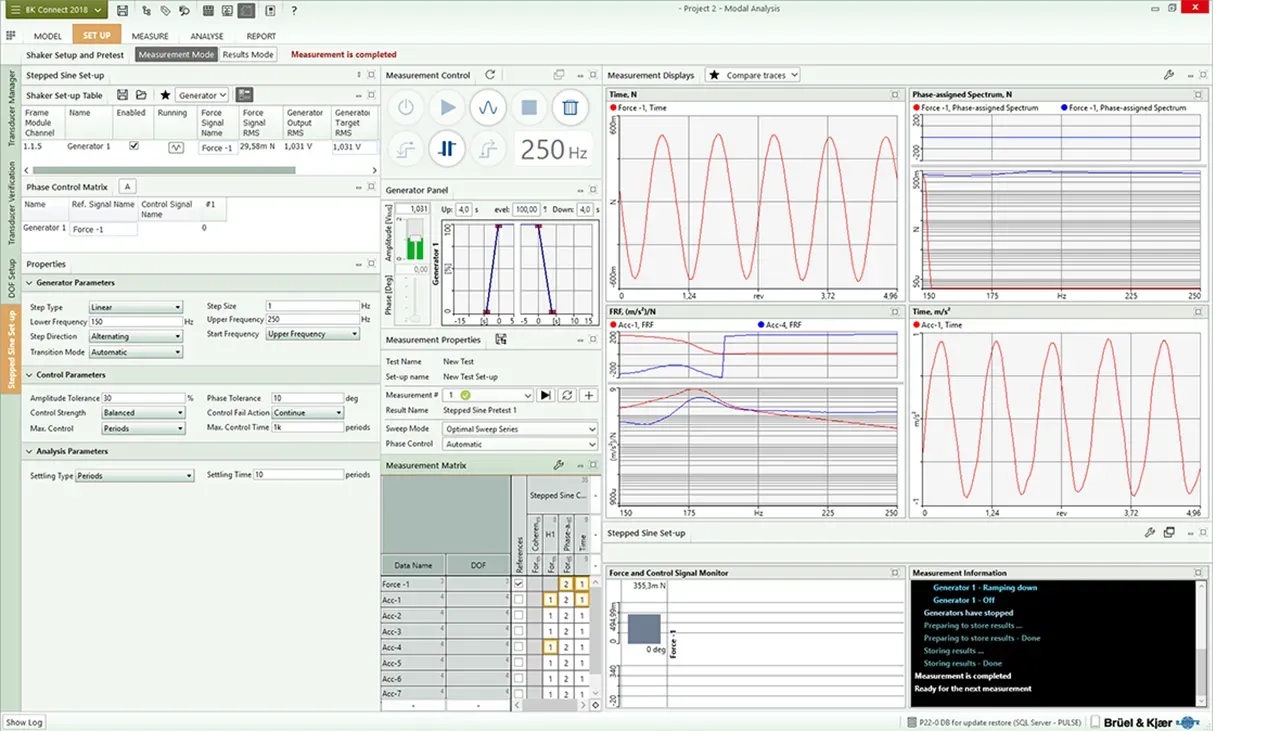Click the Stop measurement icon

click(x=528, y=107)
